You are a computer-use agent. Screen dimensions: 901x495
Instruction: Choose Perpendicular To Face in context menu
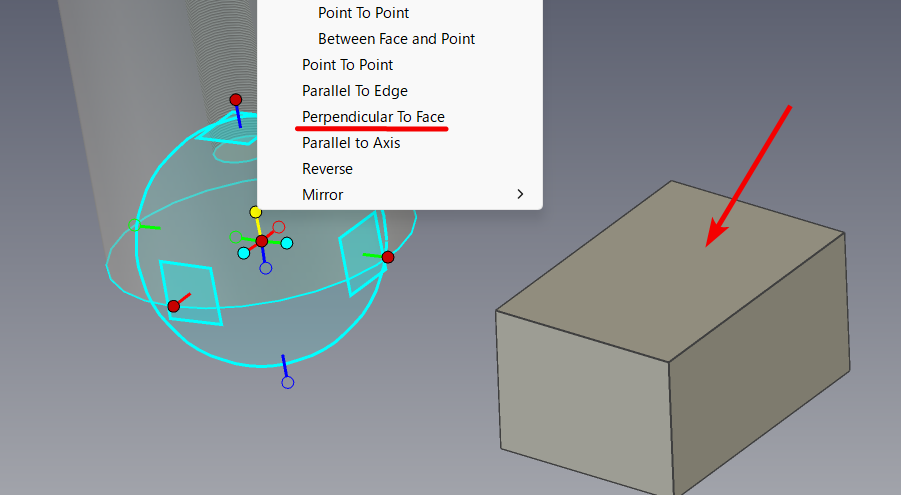pos(374,117)
